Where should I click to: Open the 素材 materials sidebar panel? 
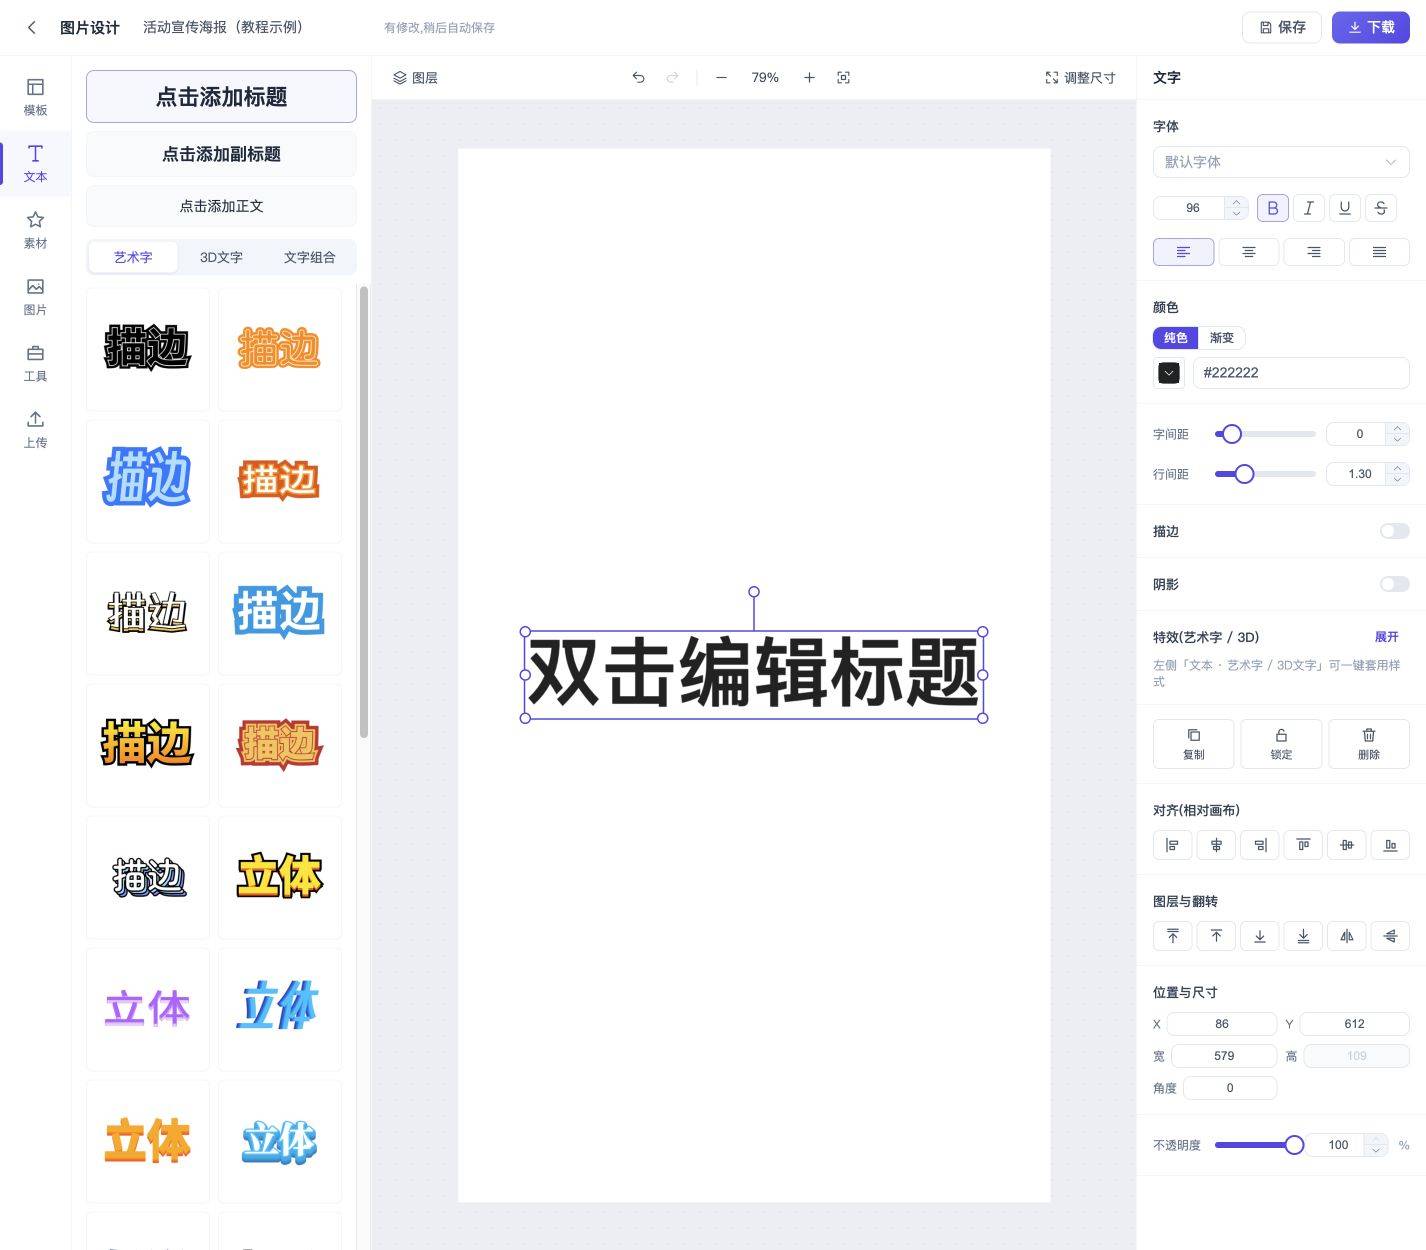pyautogui.click(x=35, y=230)
